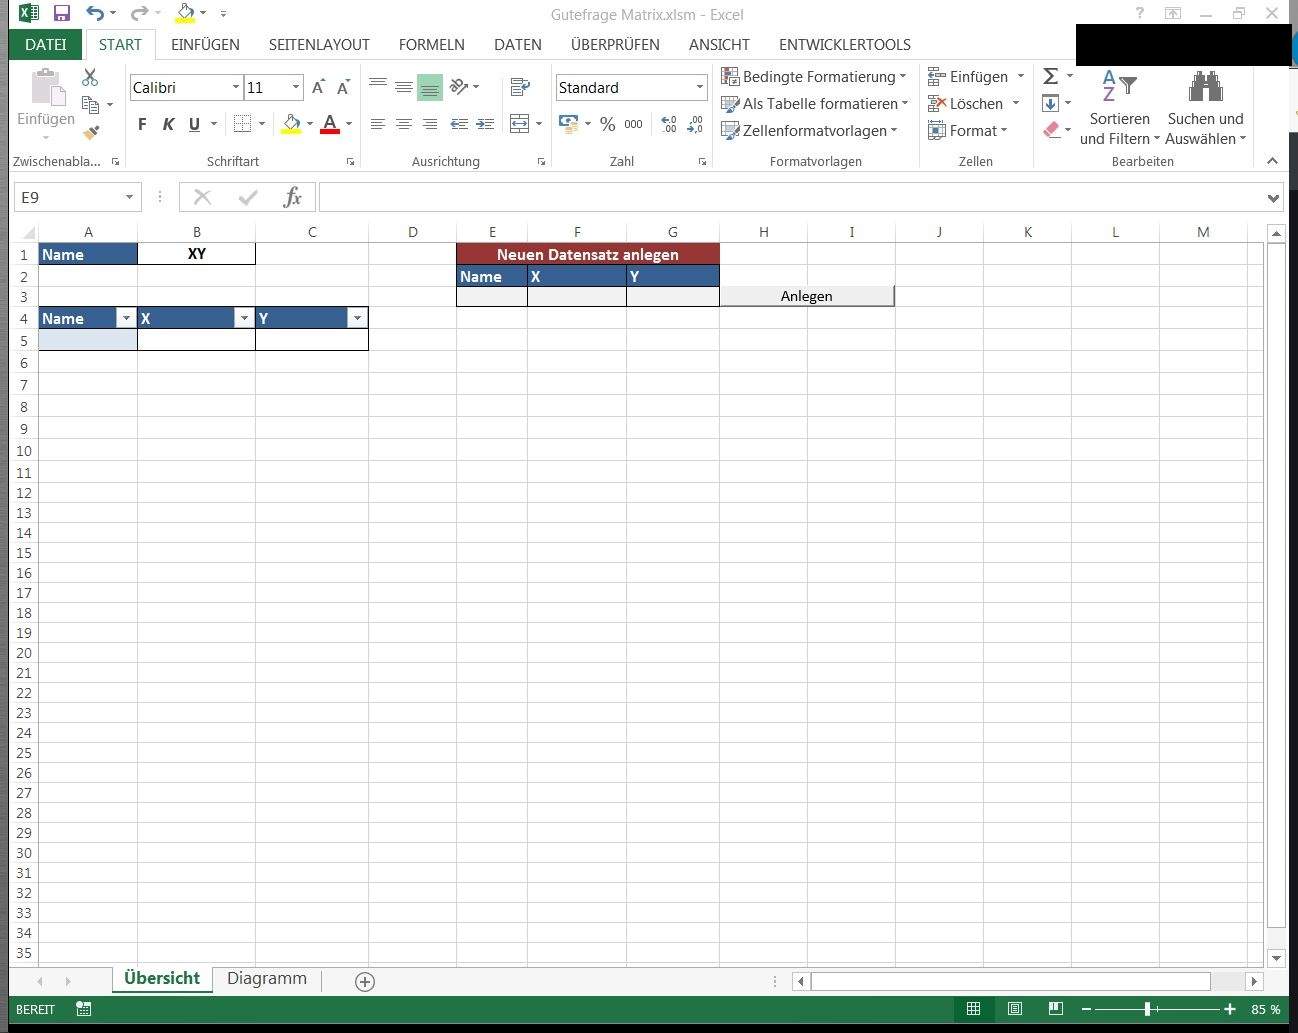Click the AutoSumme sigma icon
The width and height of the screenshot is (1298, 1033).
[x=1048, y=75]
